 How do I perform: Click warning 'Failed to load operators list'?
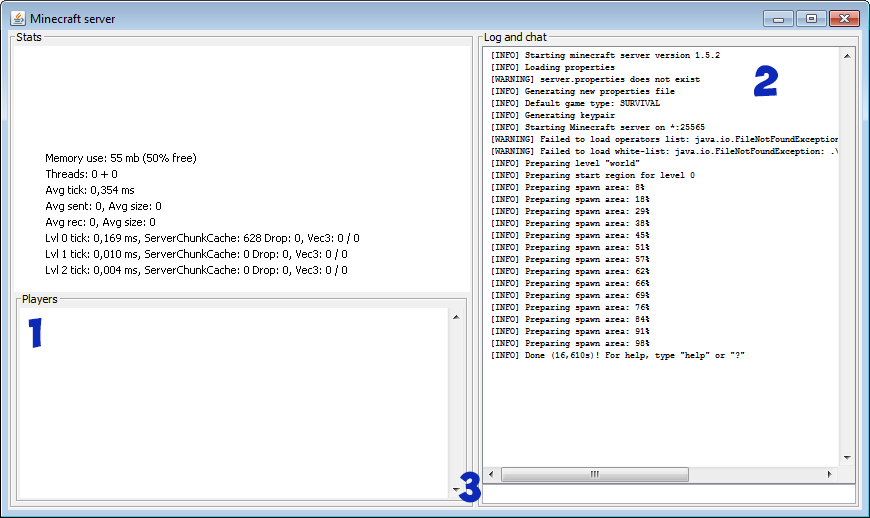coord(664,140)
